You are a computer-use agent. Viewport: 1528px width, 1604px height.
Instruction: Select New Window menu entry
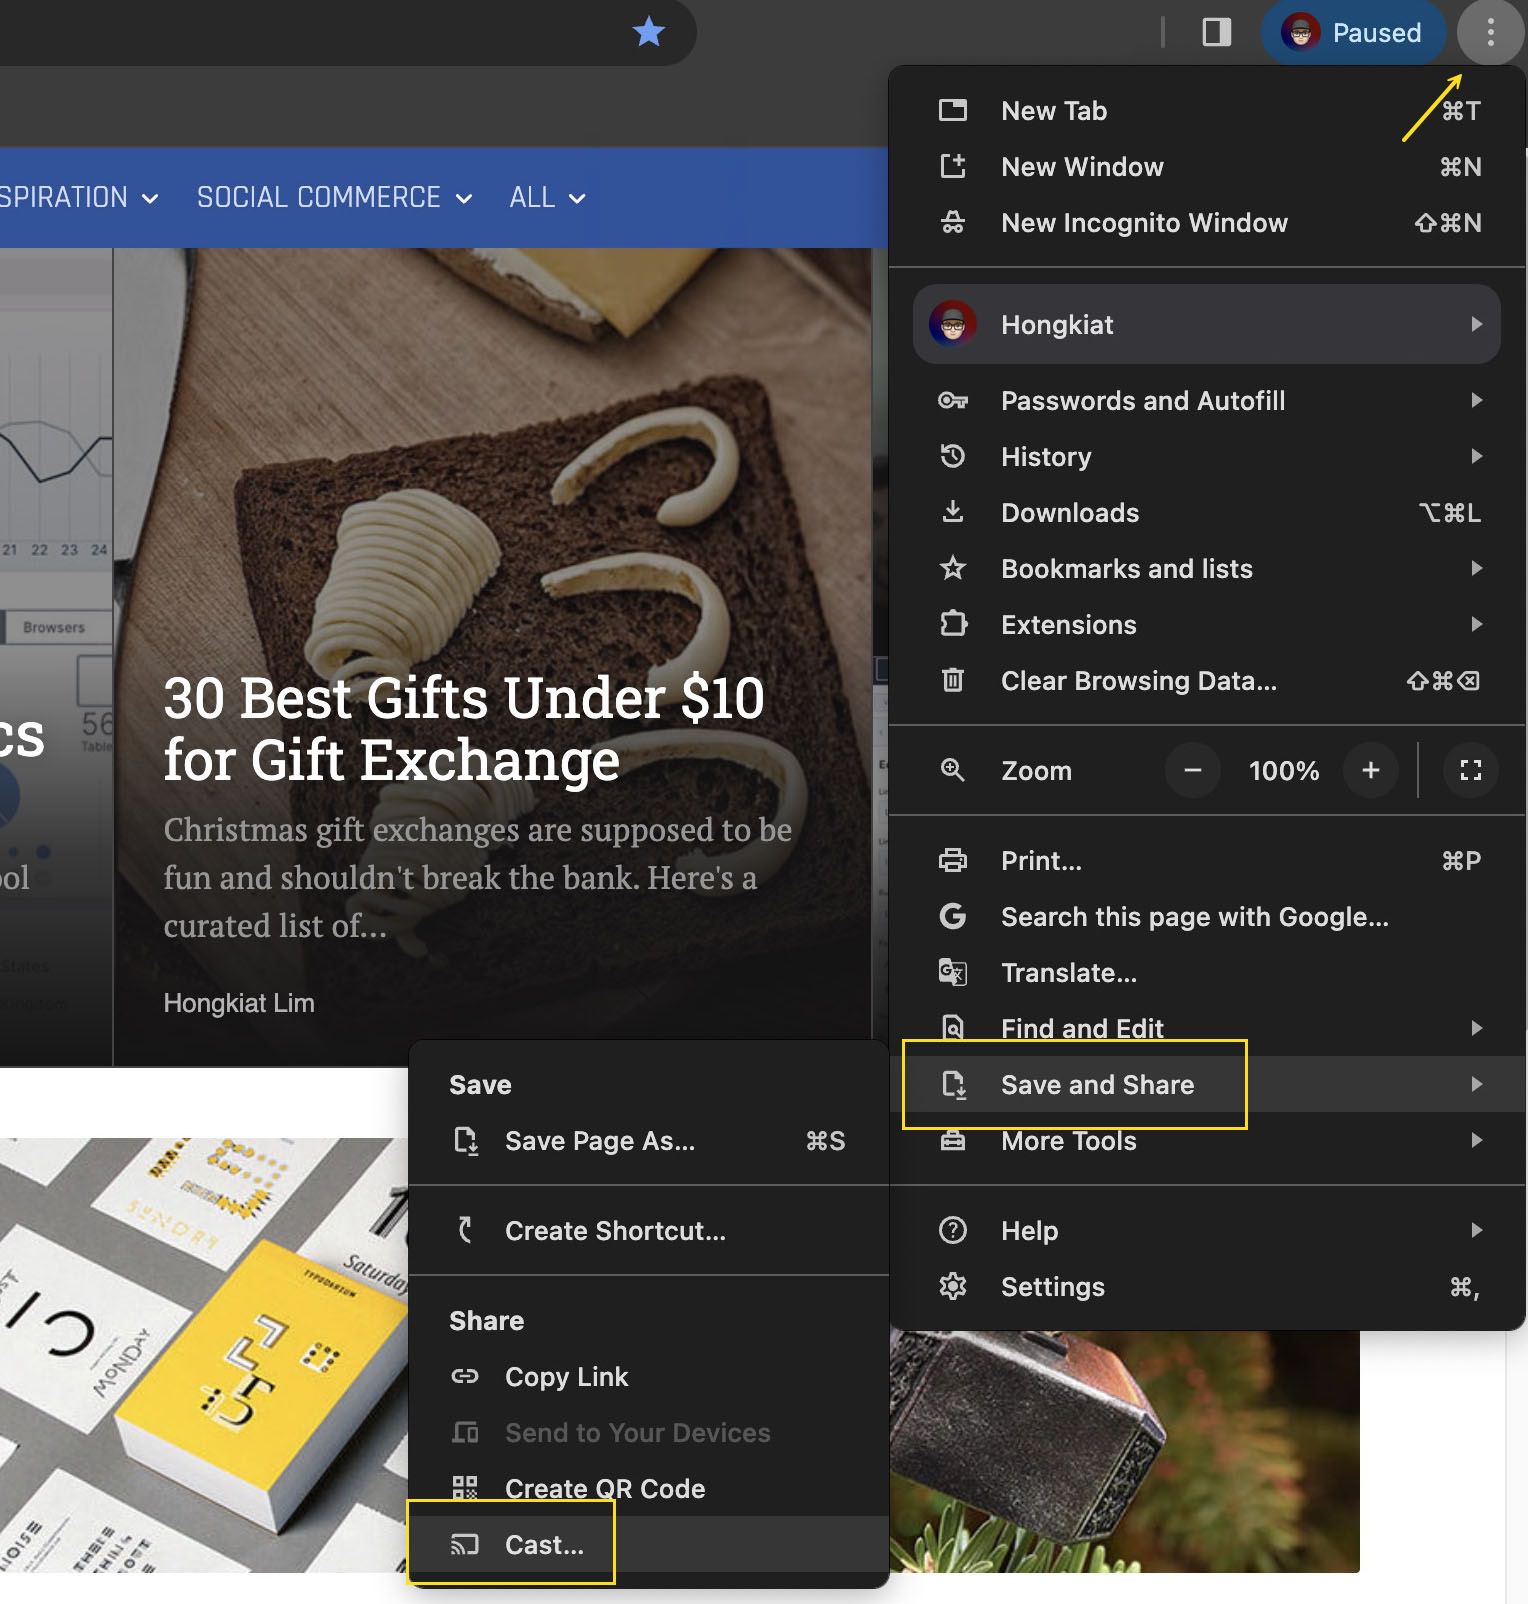(1207, 167)
